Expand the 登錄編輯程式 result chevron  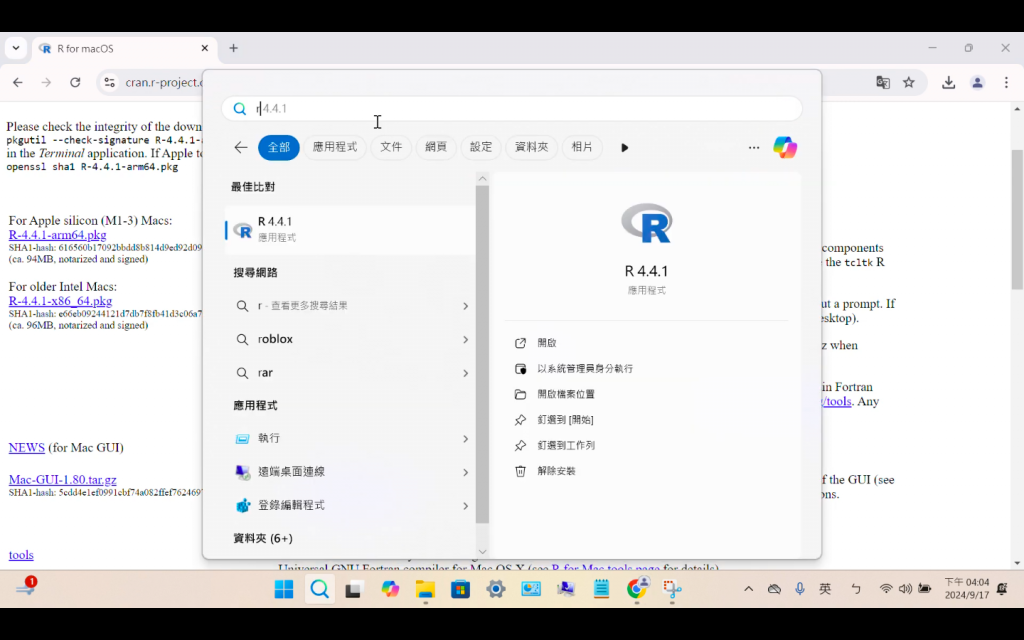pyautogui.click(x=466, y=505)
